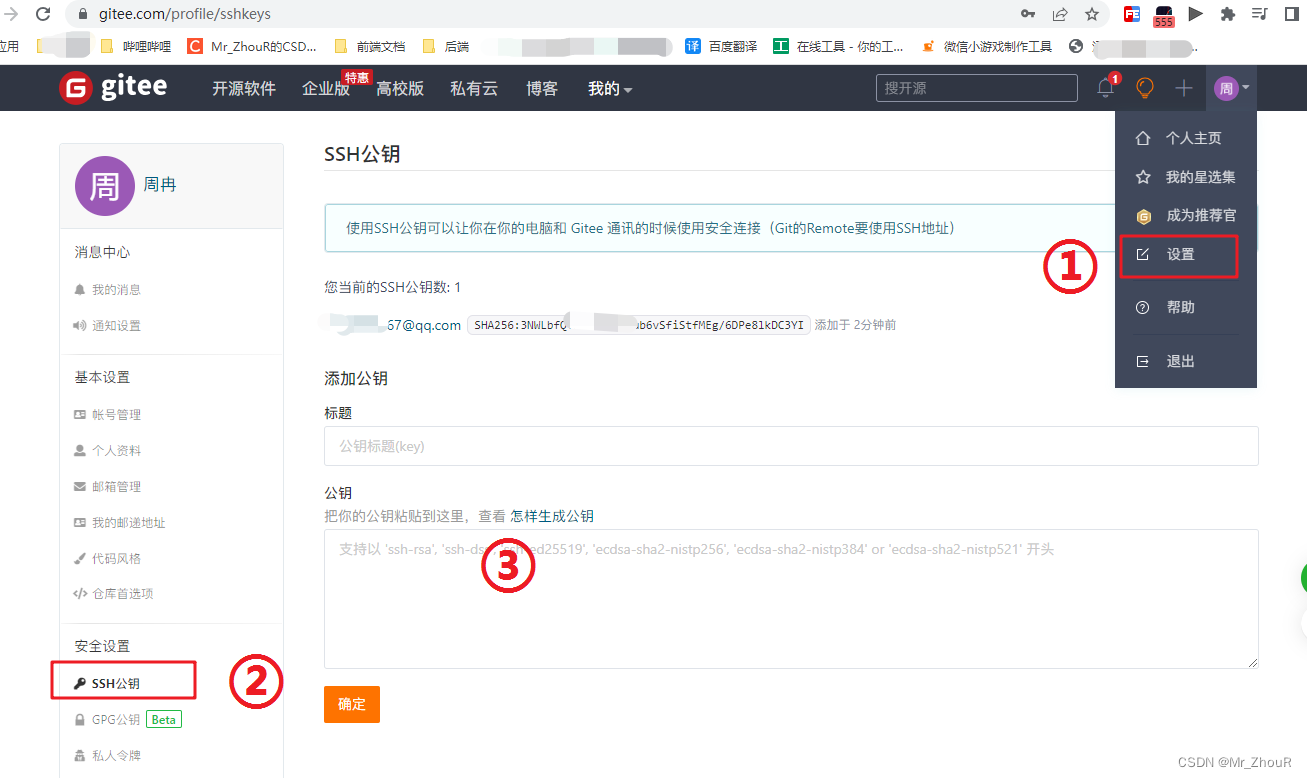1307x778 pixels.
Task: Open the extension with 555 badge
Action: [x=1164, y=16]
